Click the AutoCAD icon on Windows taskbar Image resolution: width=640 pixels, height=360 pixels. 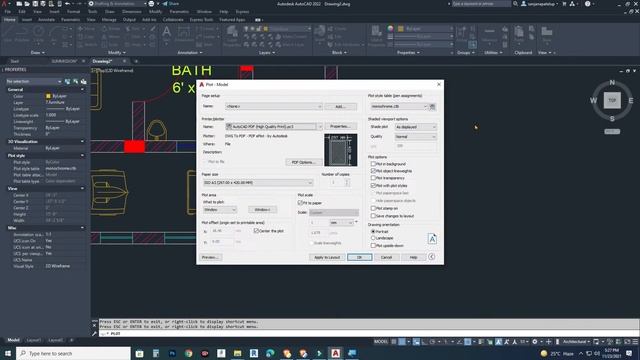[x=336, y=353]
